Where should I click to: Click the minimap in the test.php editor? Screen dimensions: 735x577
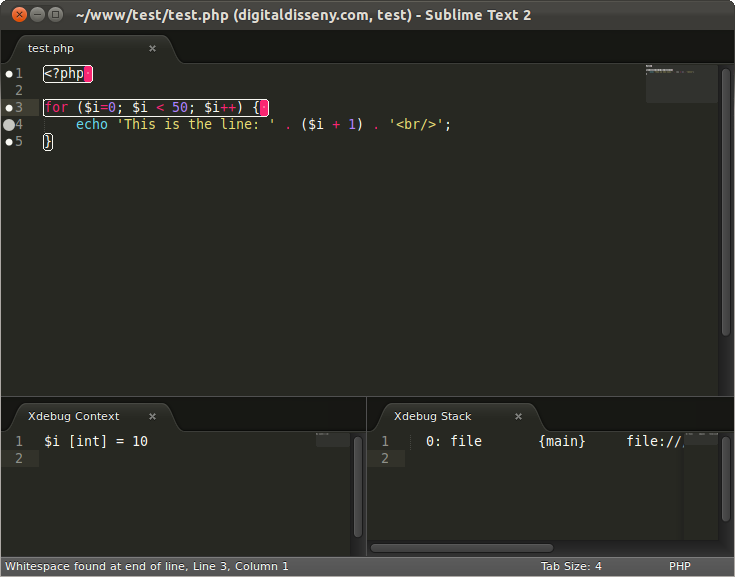coord(680,85)
